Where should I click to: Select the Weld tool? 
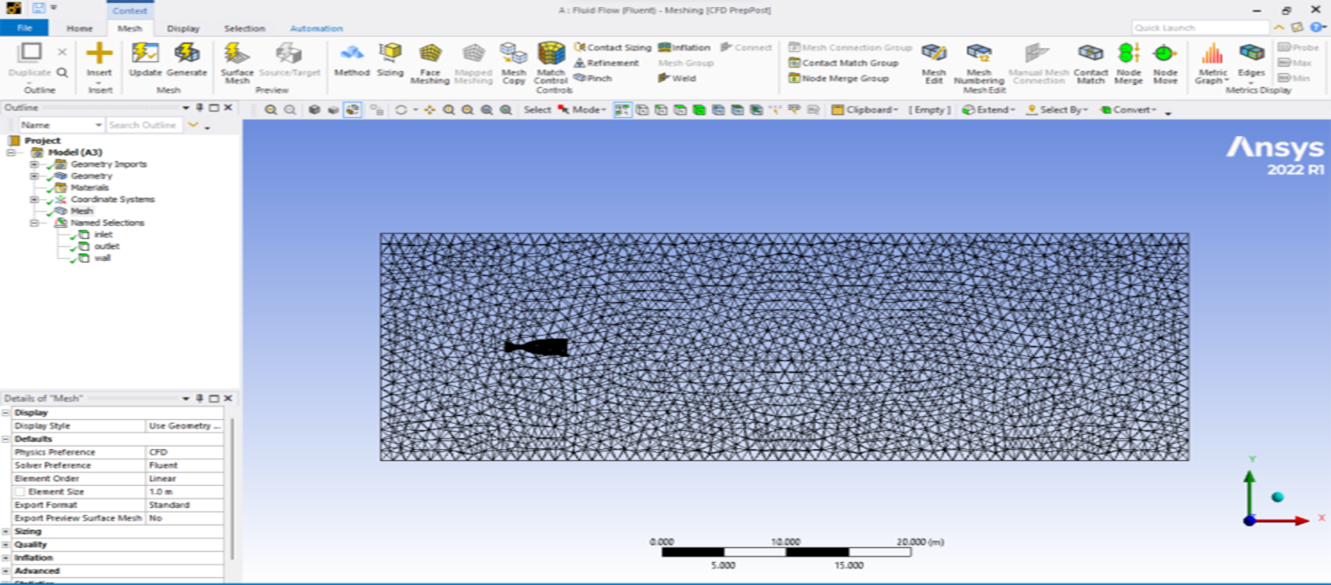(677, 78)
